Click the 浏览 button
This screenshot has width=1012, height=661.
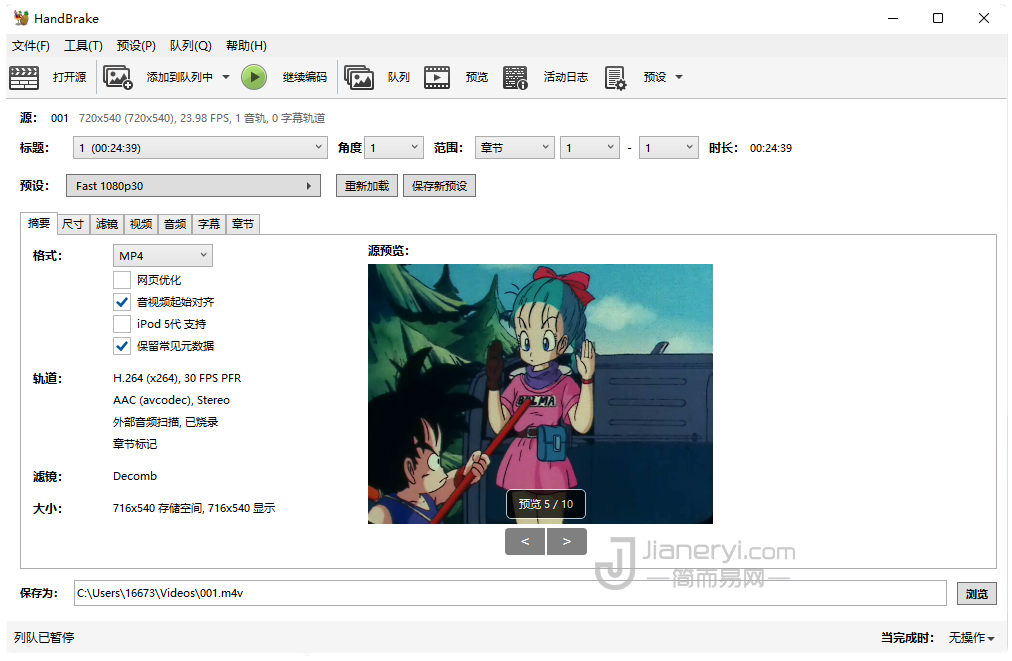(977, 594)
